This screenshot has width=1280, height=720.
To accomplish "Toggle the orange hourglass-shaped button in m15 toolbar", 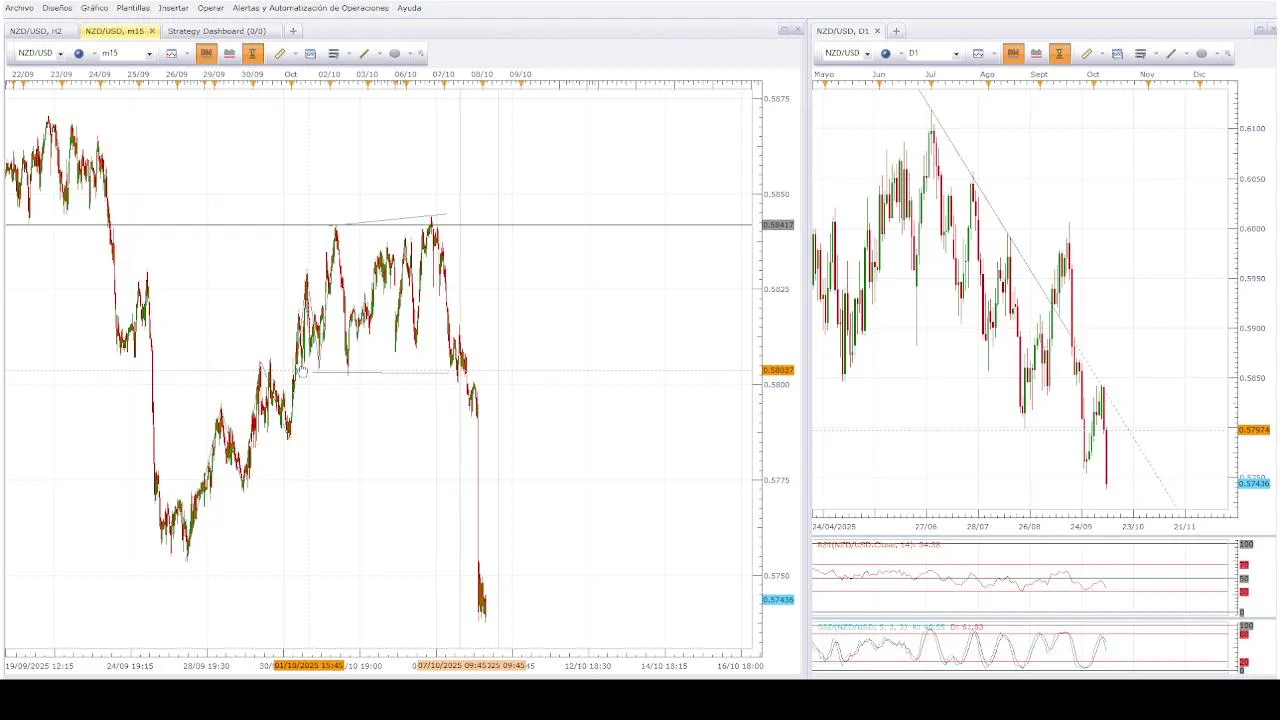I will point(253,54).
